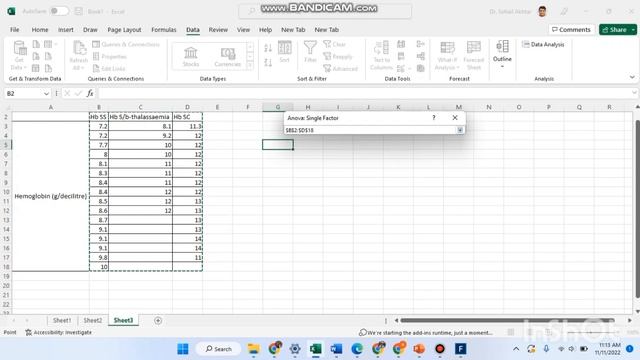This screenshot has height=360, width=640.
Task: Click the Anova dialog help button
Action: click(x=434, y=118)
